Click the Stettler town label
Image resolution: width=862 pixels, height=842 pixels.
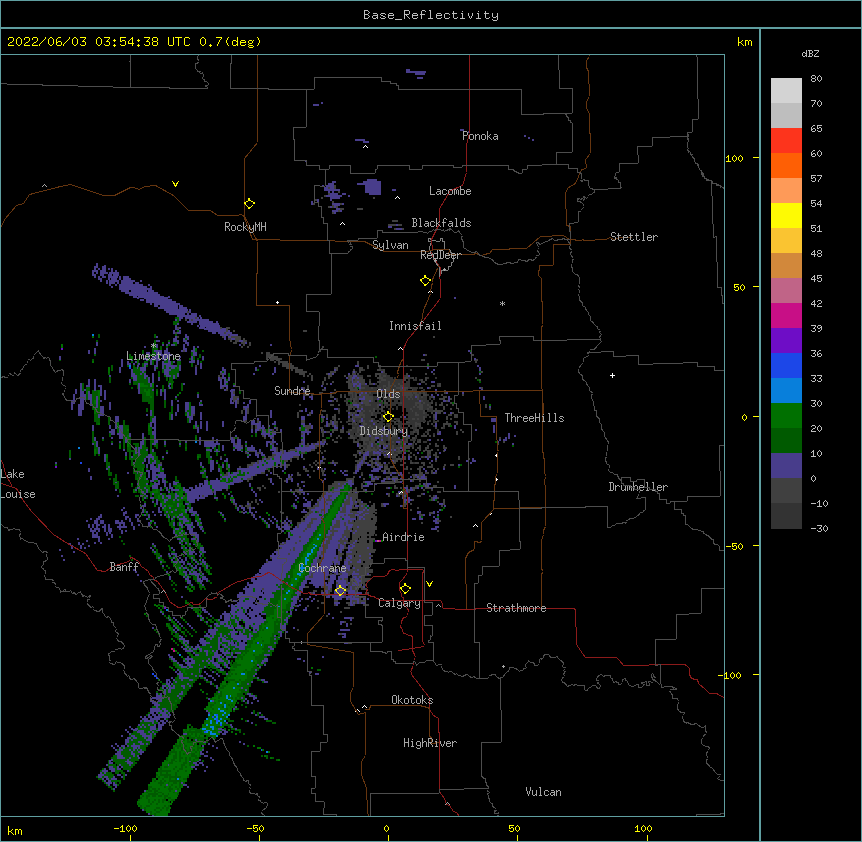[x=634, y=237]
